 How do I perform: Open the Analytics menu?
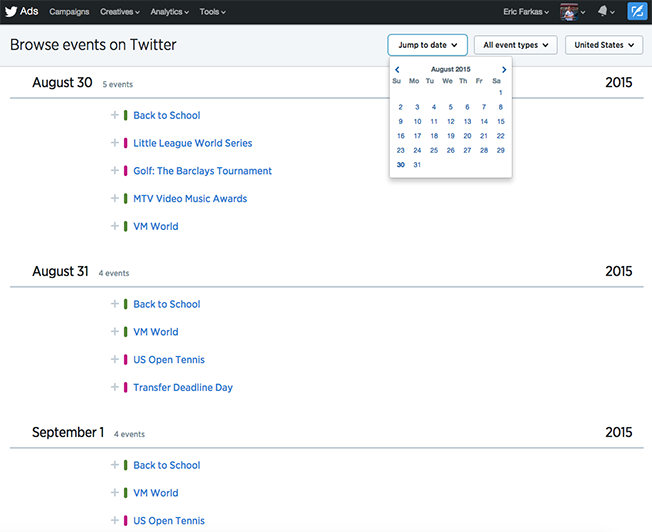170,12
